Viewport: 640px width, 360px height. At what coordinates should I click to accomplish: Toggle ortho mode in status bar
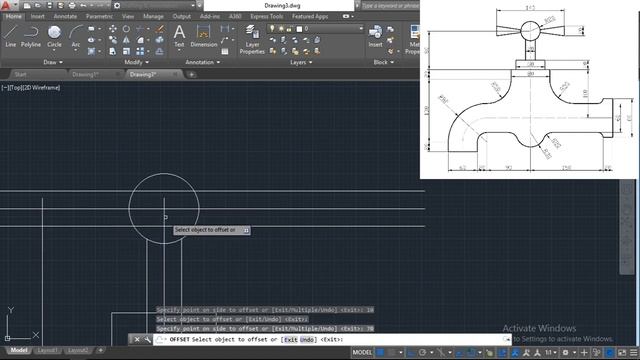click(x=411, y=352)
